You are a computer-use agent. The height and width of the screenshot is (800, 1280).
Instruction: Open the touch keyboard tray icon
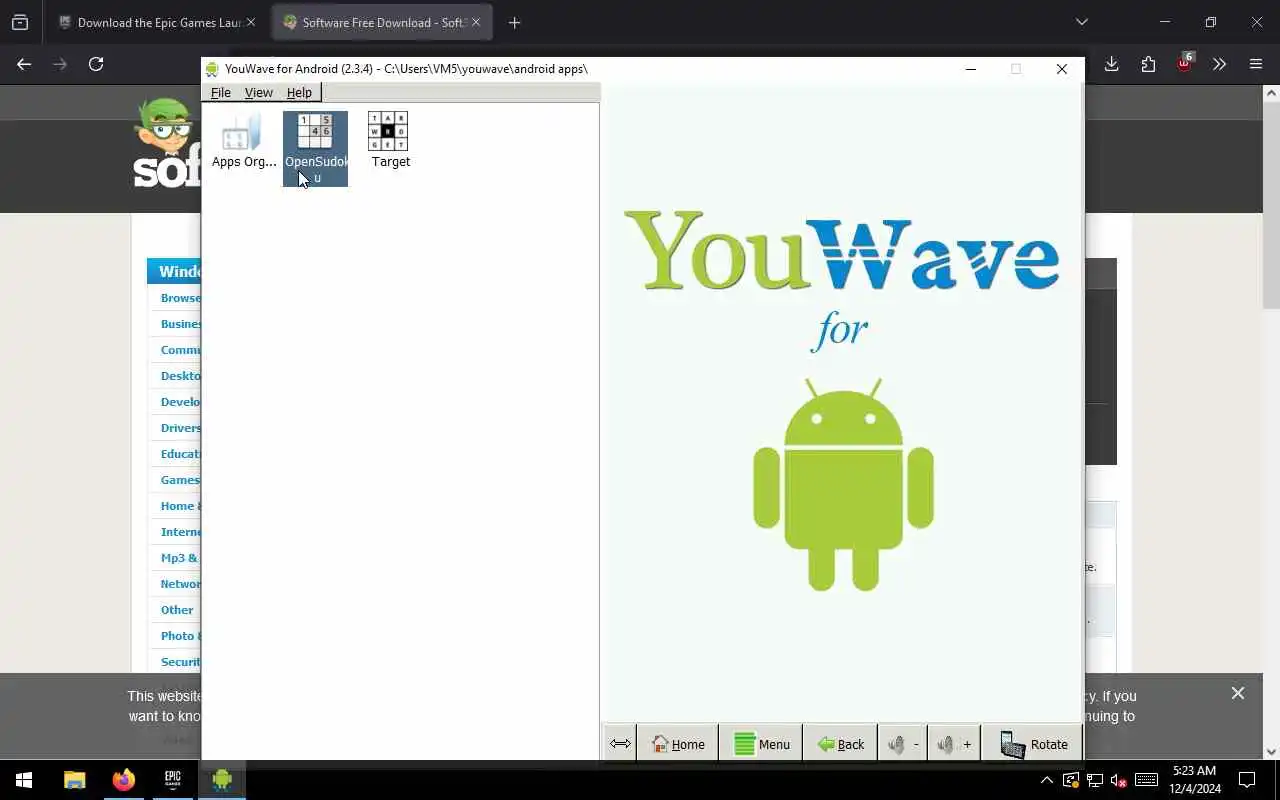click(1147, 780)
